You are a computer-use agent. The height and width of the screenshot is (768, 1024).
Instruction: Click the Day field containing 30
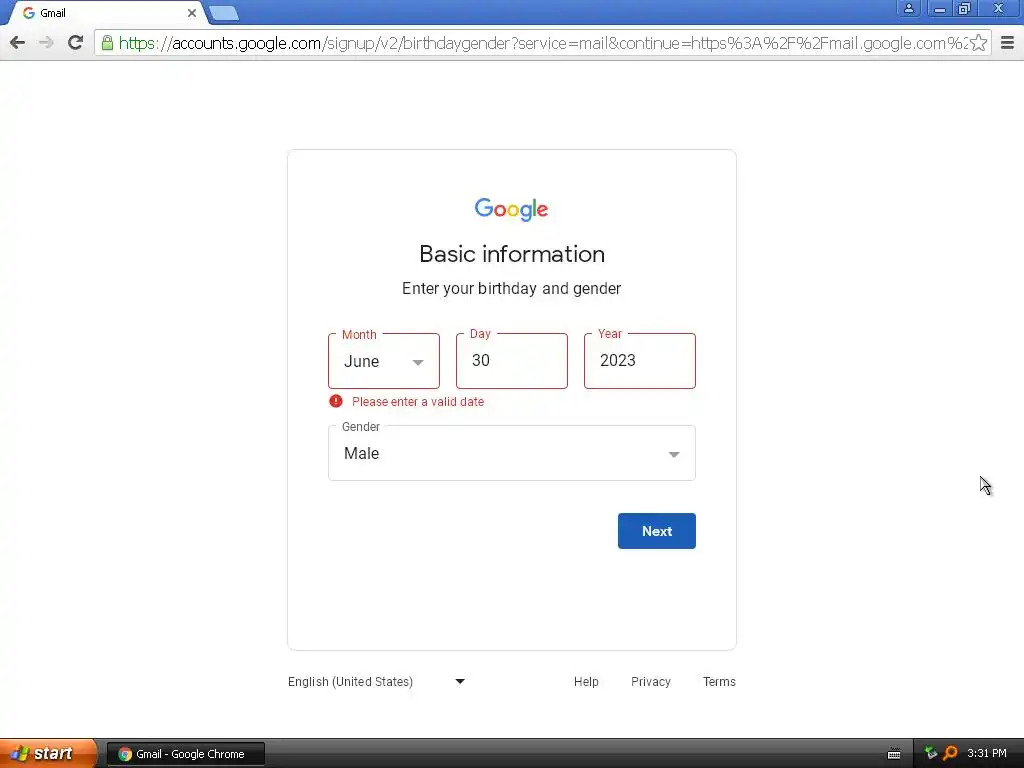pos(512,361)
